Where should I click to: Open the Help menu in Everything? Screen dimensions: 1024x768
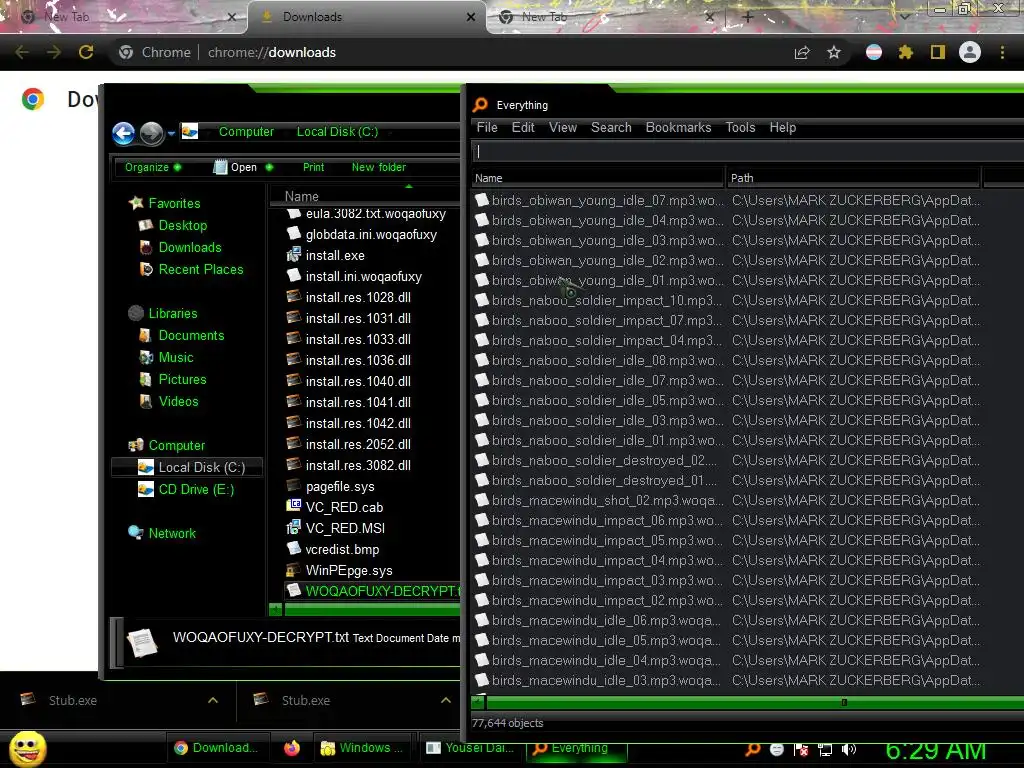782,127
